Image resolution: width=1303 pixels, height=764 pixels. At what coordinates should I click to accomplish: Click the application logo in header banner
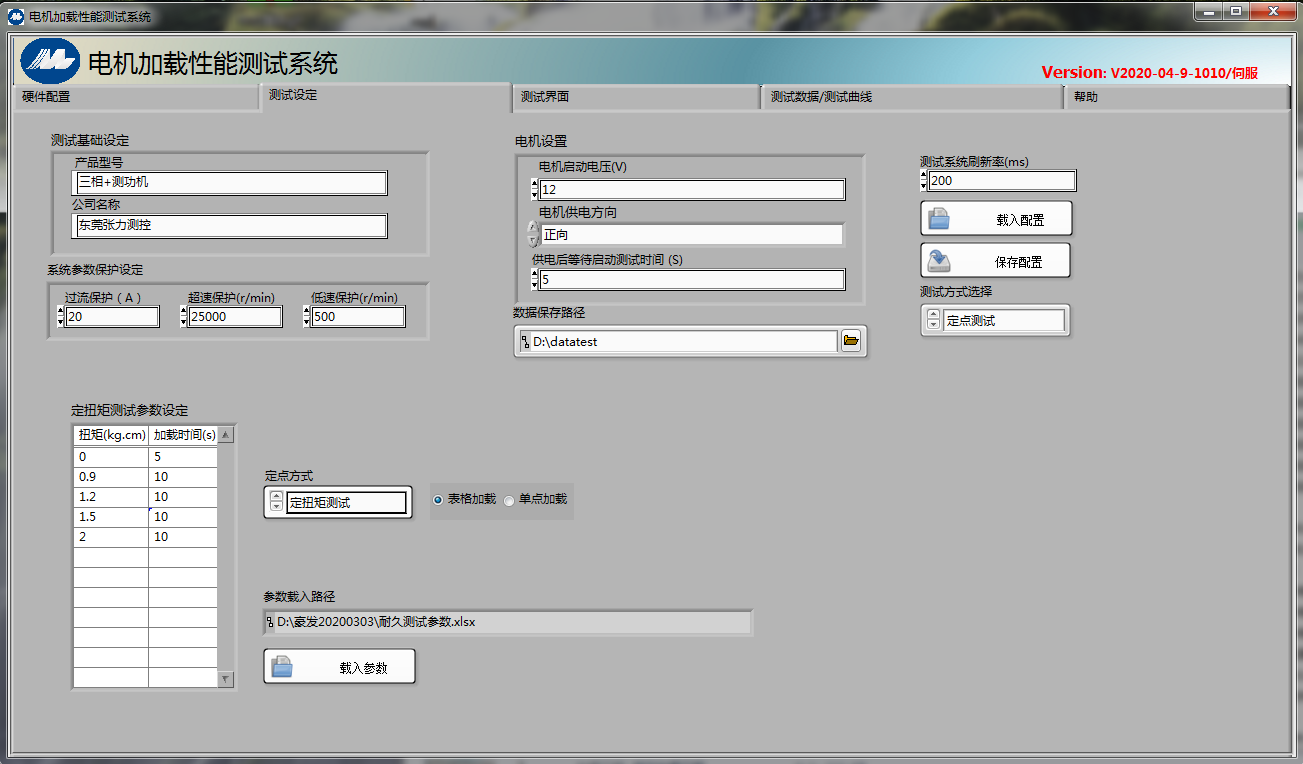click(x=50, y=62)
